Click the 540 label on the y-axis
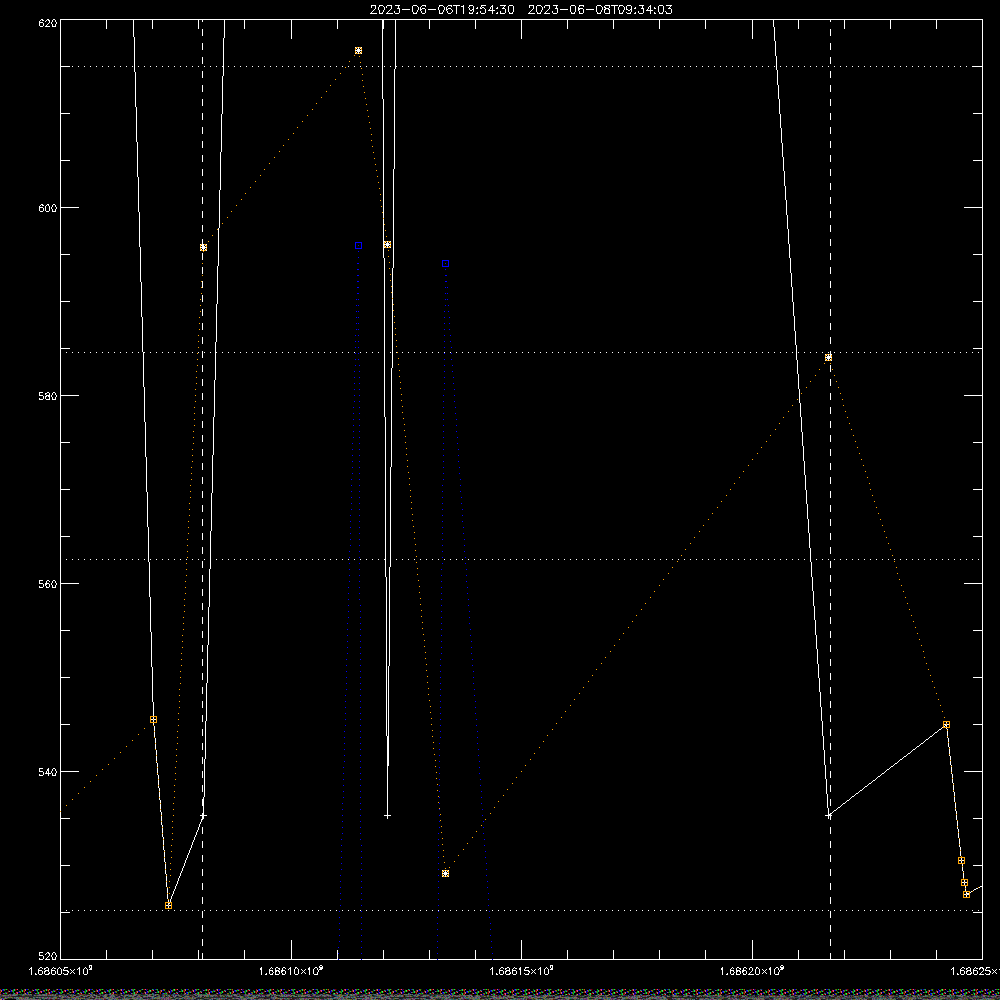The image size is (1000, 1000). pyautogui.click(x=48, y=772)
